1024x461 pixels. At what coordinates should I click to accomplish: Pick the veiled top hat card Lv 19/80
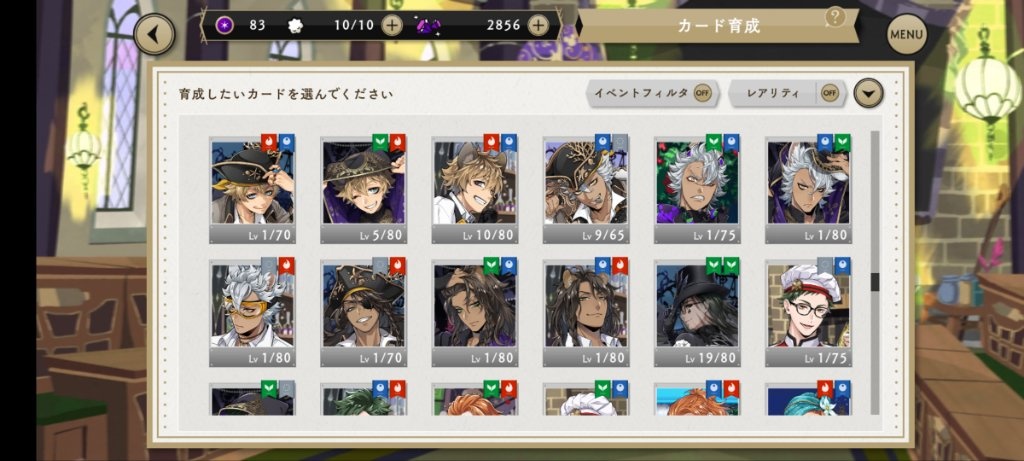click(x=697, y=312)
